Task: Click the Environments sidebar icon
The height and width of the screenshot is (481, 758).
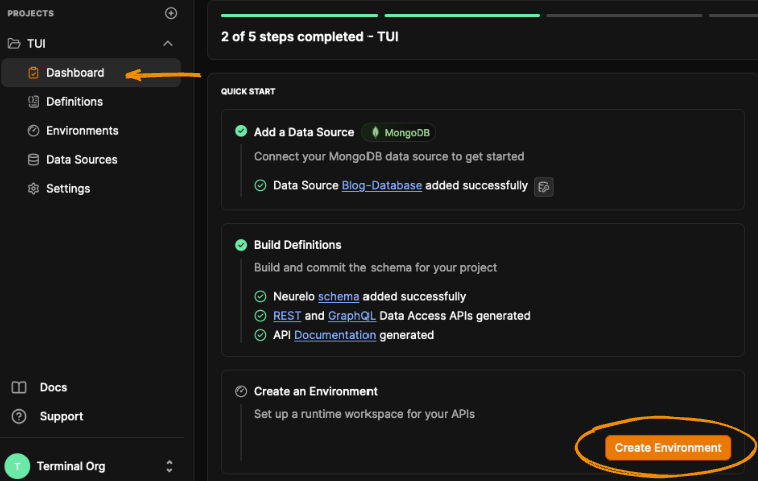Action: point(34,131)
